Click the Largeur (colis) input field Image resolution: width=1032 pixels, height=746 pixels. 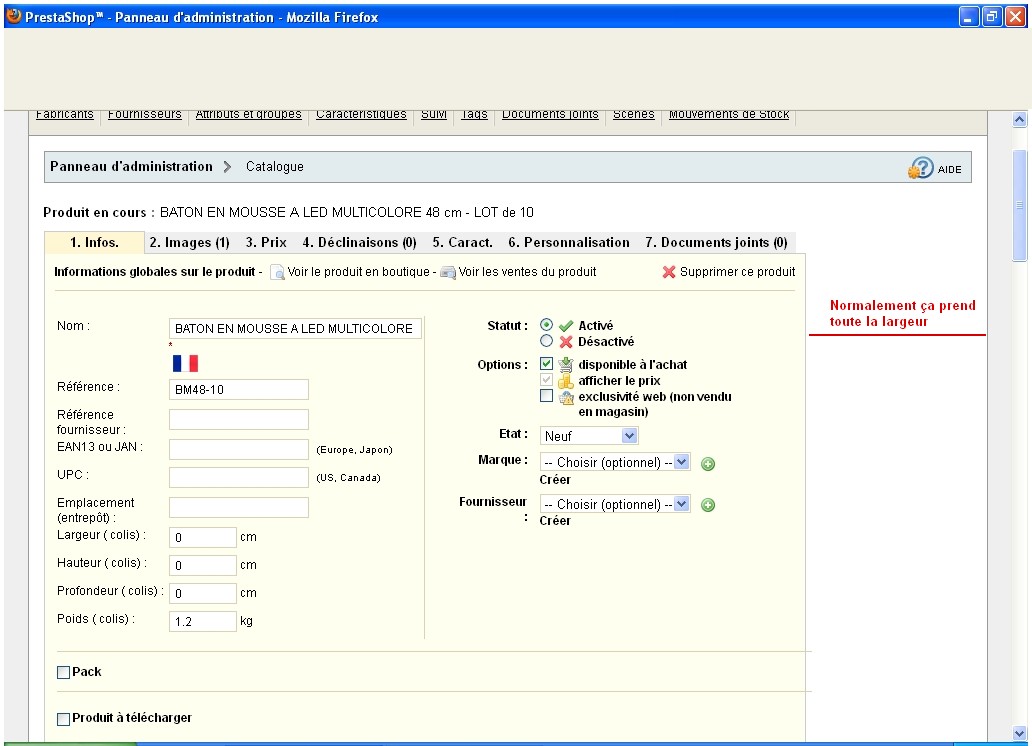point(202,537)
